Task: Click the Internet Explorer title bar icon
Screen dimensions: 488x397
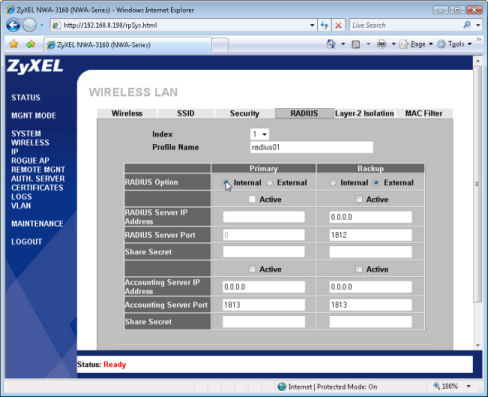Action: 11,10
